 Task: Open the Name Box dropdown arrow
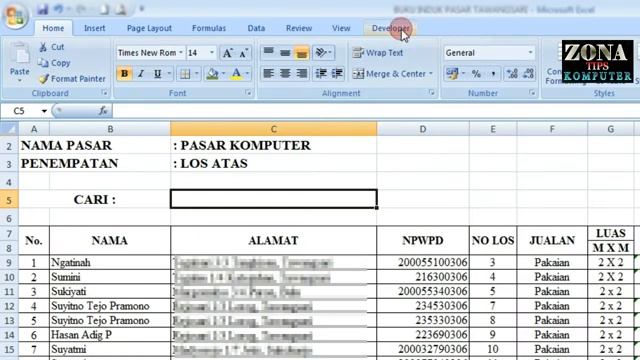(44, 111)
